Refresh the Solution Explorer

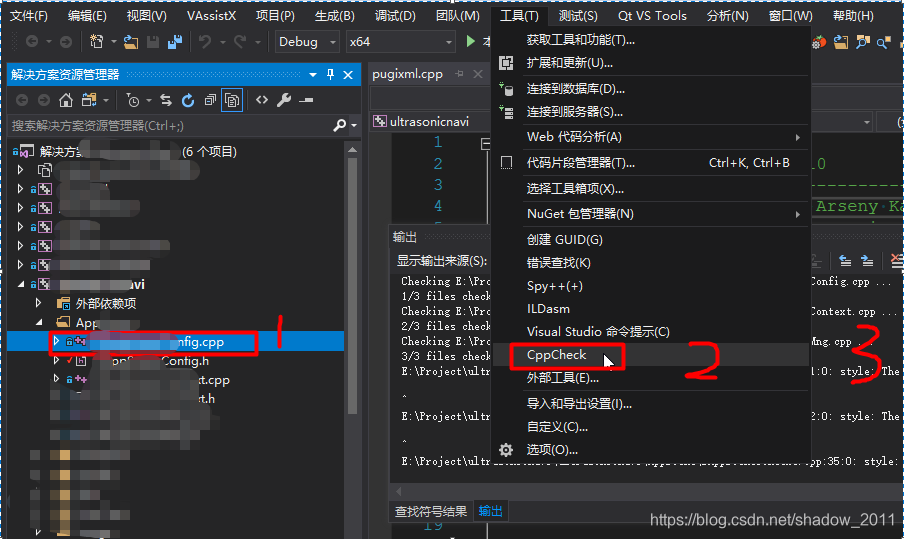[x=188, y=100]
